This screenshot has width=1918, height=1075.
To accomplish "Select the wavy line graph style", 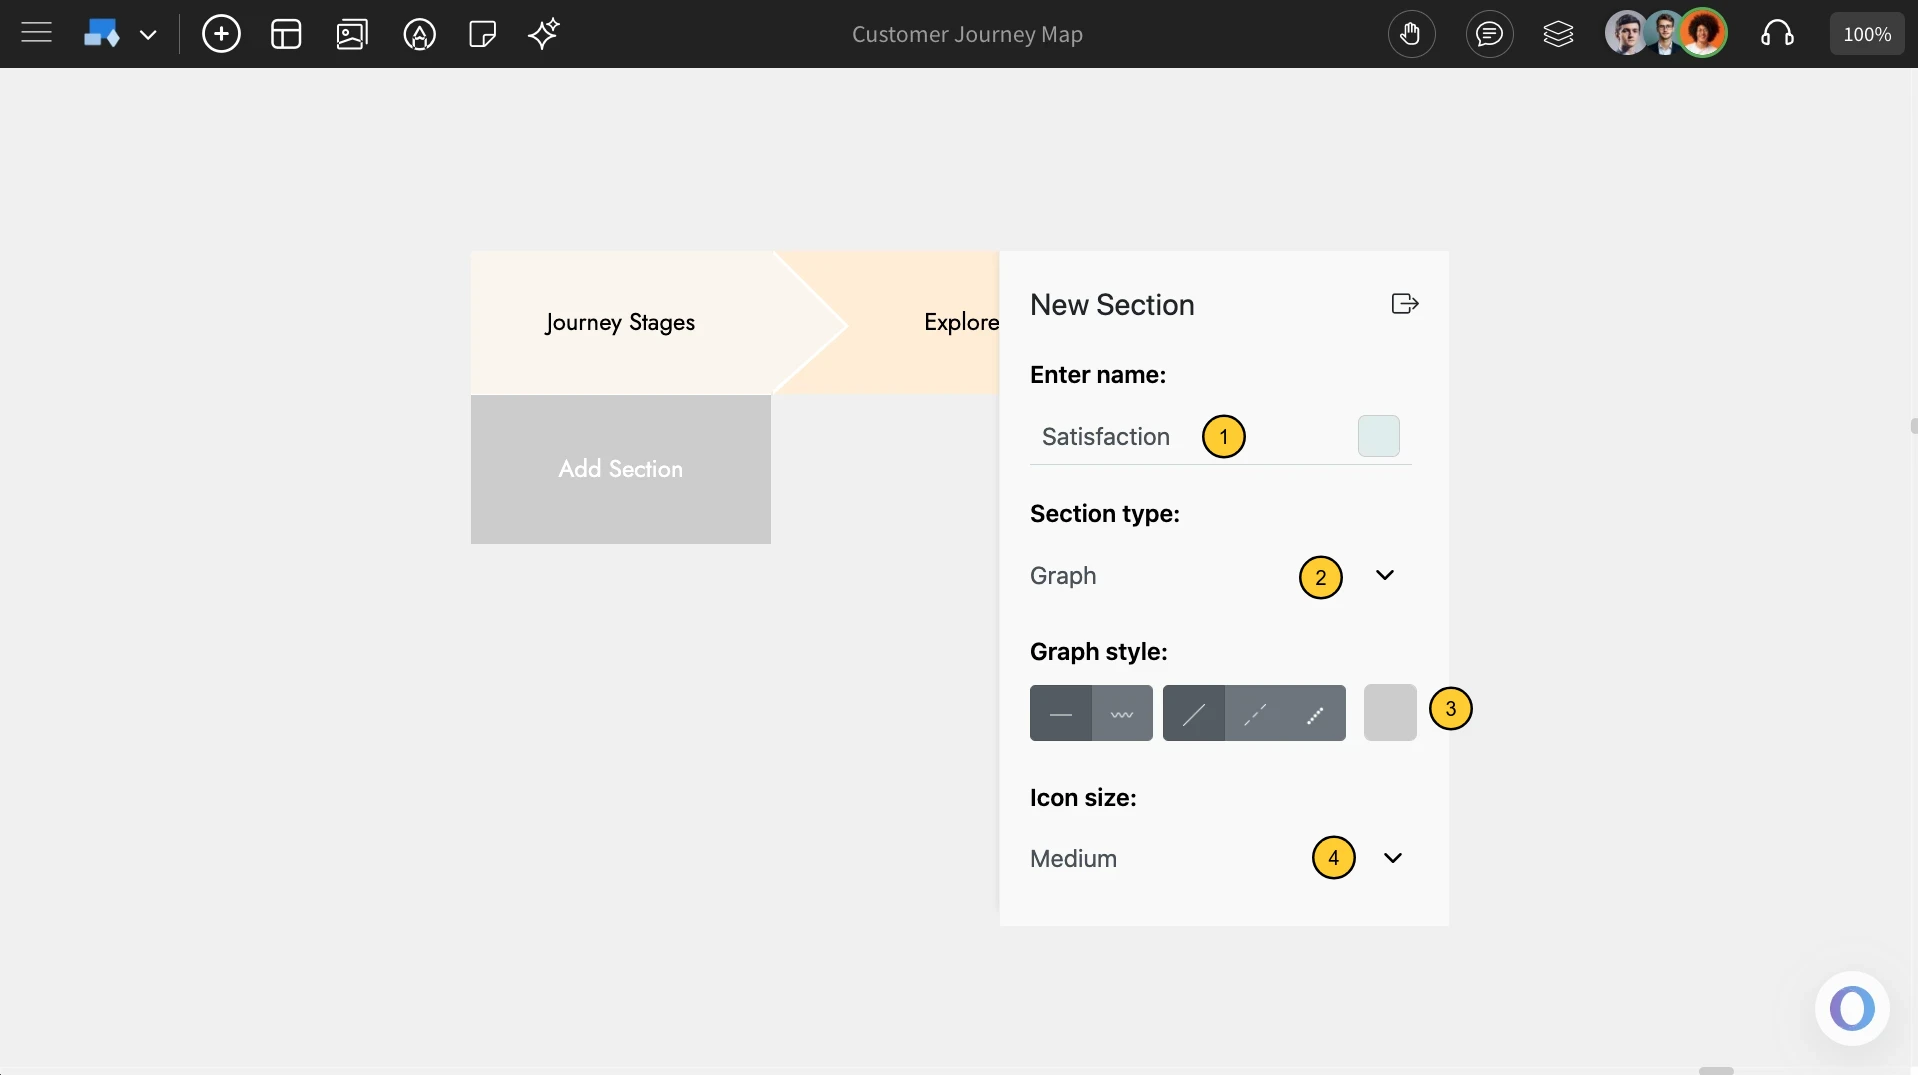I will tap(1121, 713).
